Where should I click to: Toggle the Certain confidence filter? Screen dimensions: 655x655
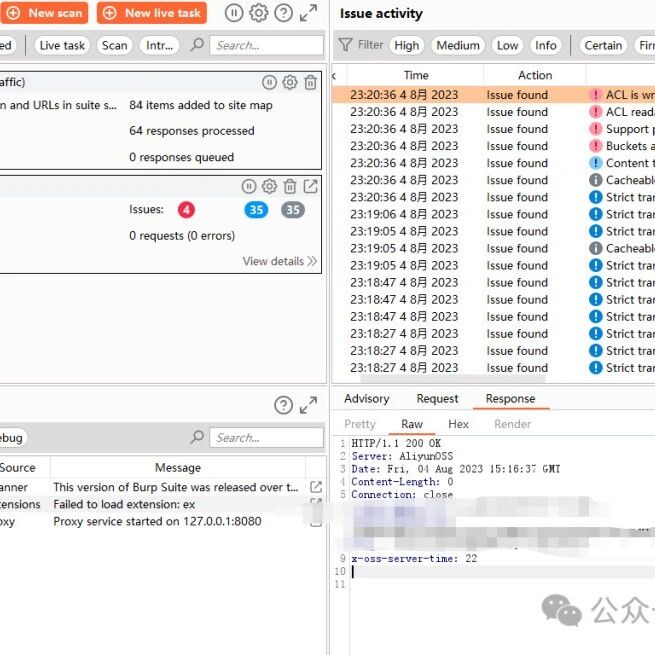[603, 45]
